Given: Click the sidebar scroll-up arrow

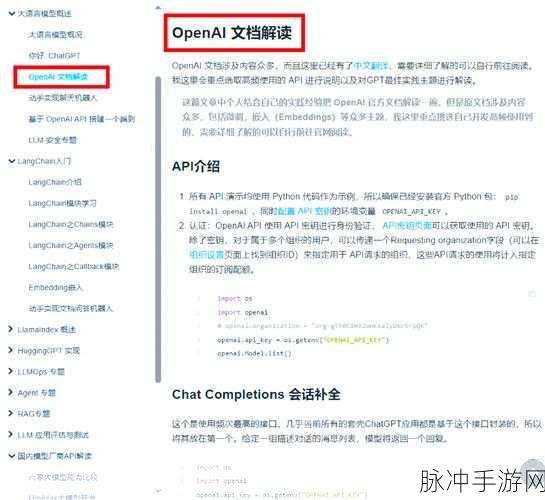Looking at the screenshot, I should point(158,7).
